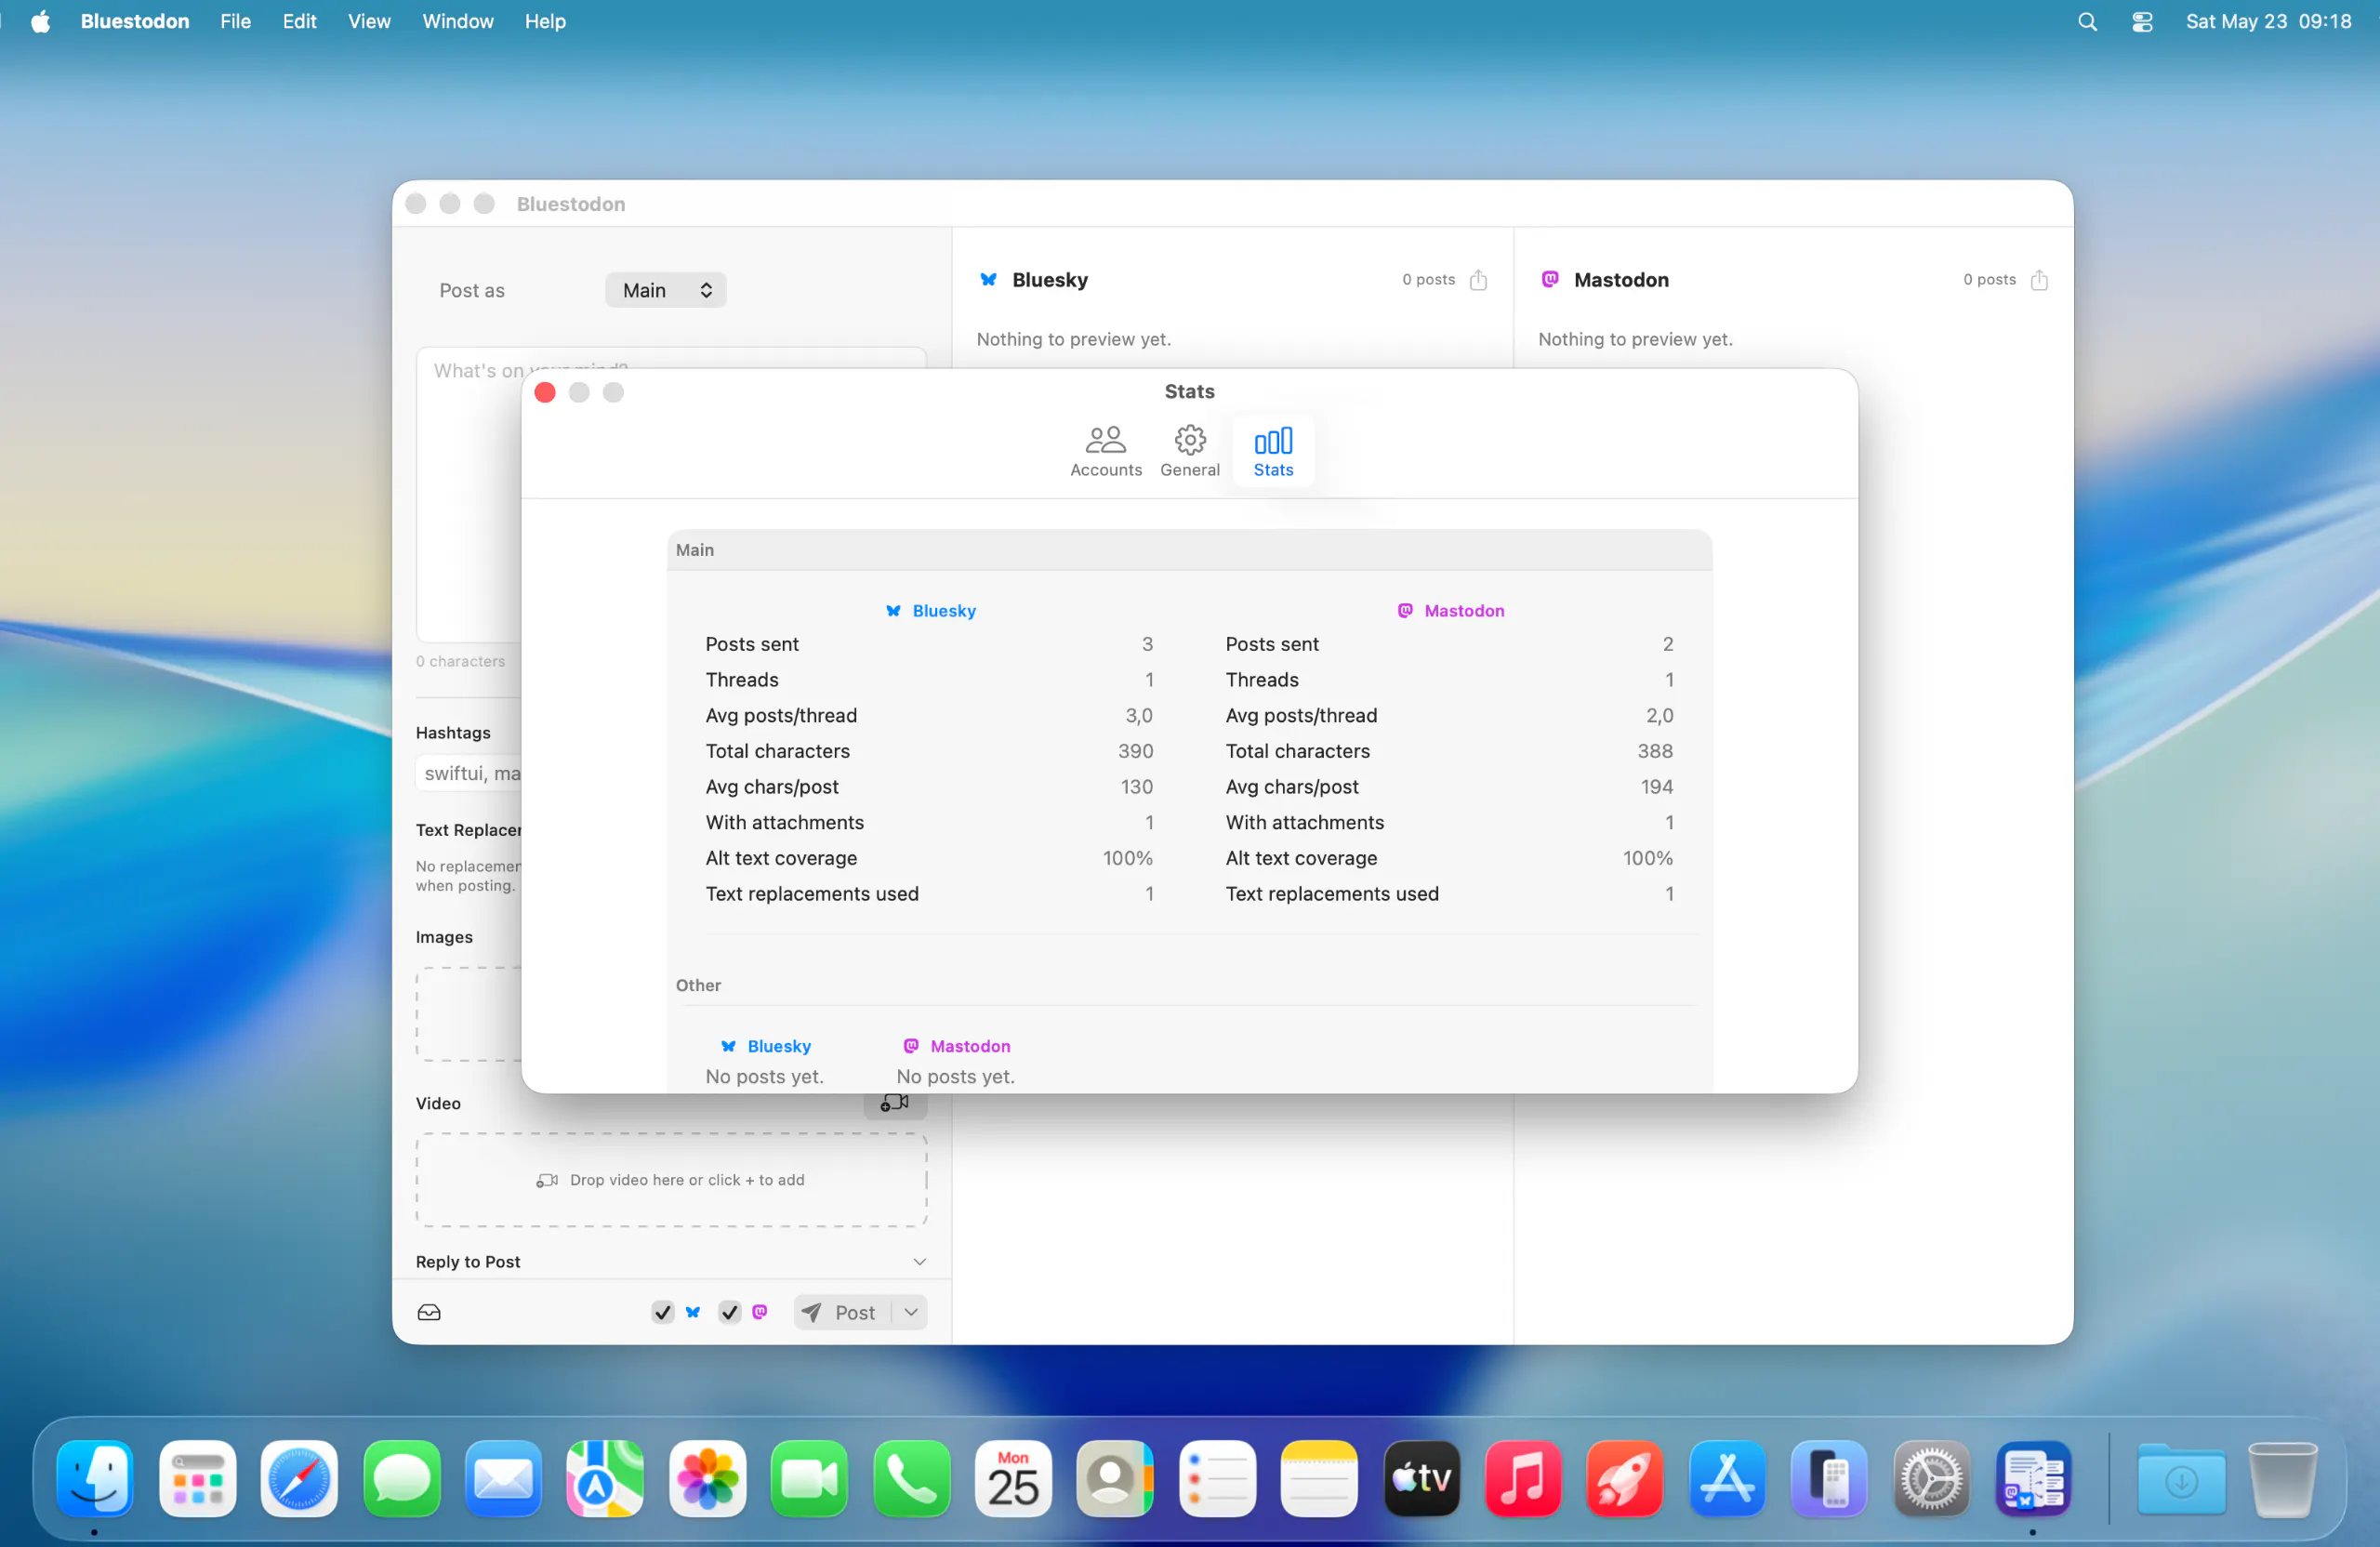Viewport: 2380px width, 1547px height.
Task: Toggle the Mastodon posting checkbox
Action: 729,1312
